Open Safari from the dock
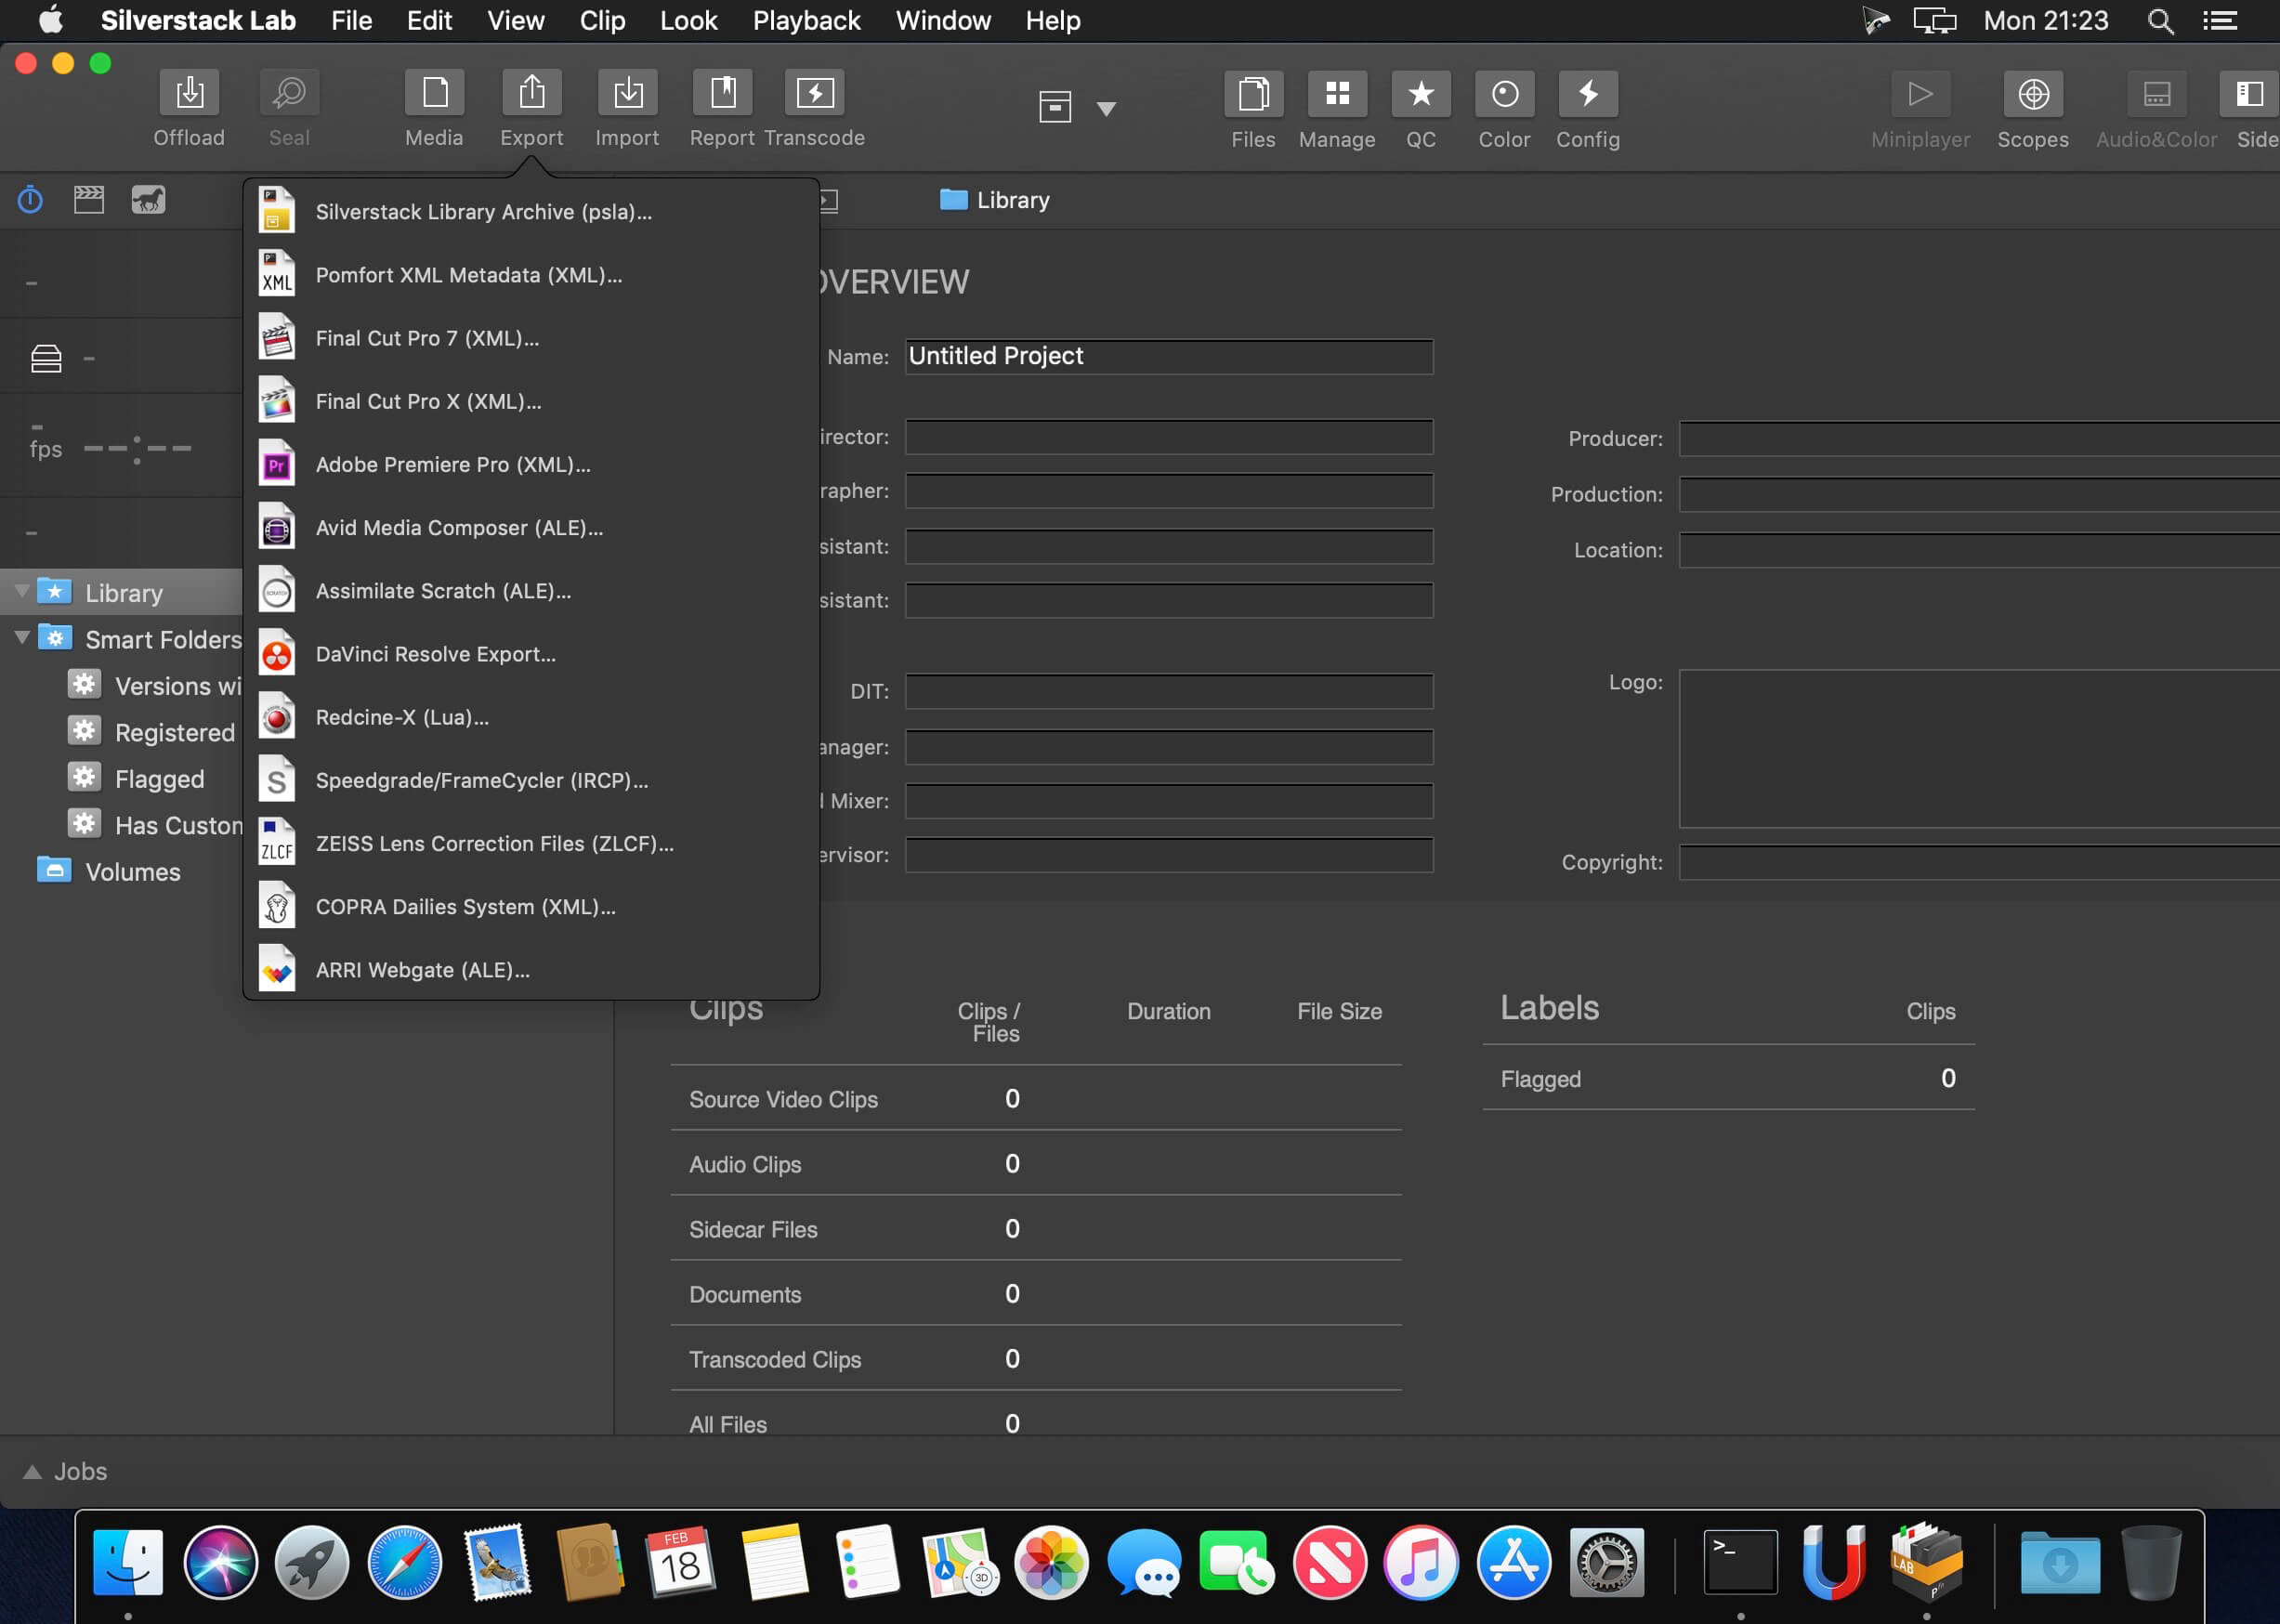 404,1562
